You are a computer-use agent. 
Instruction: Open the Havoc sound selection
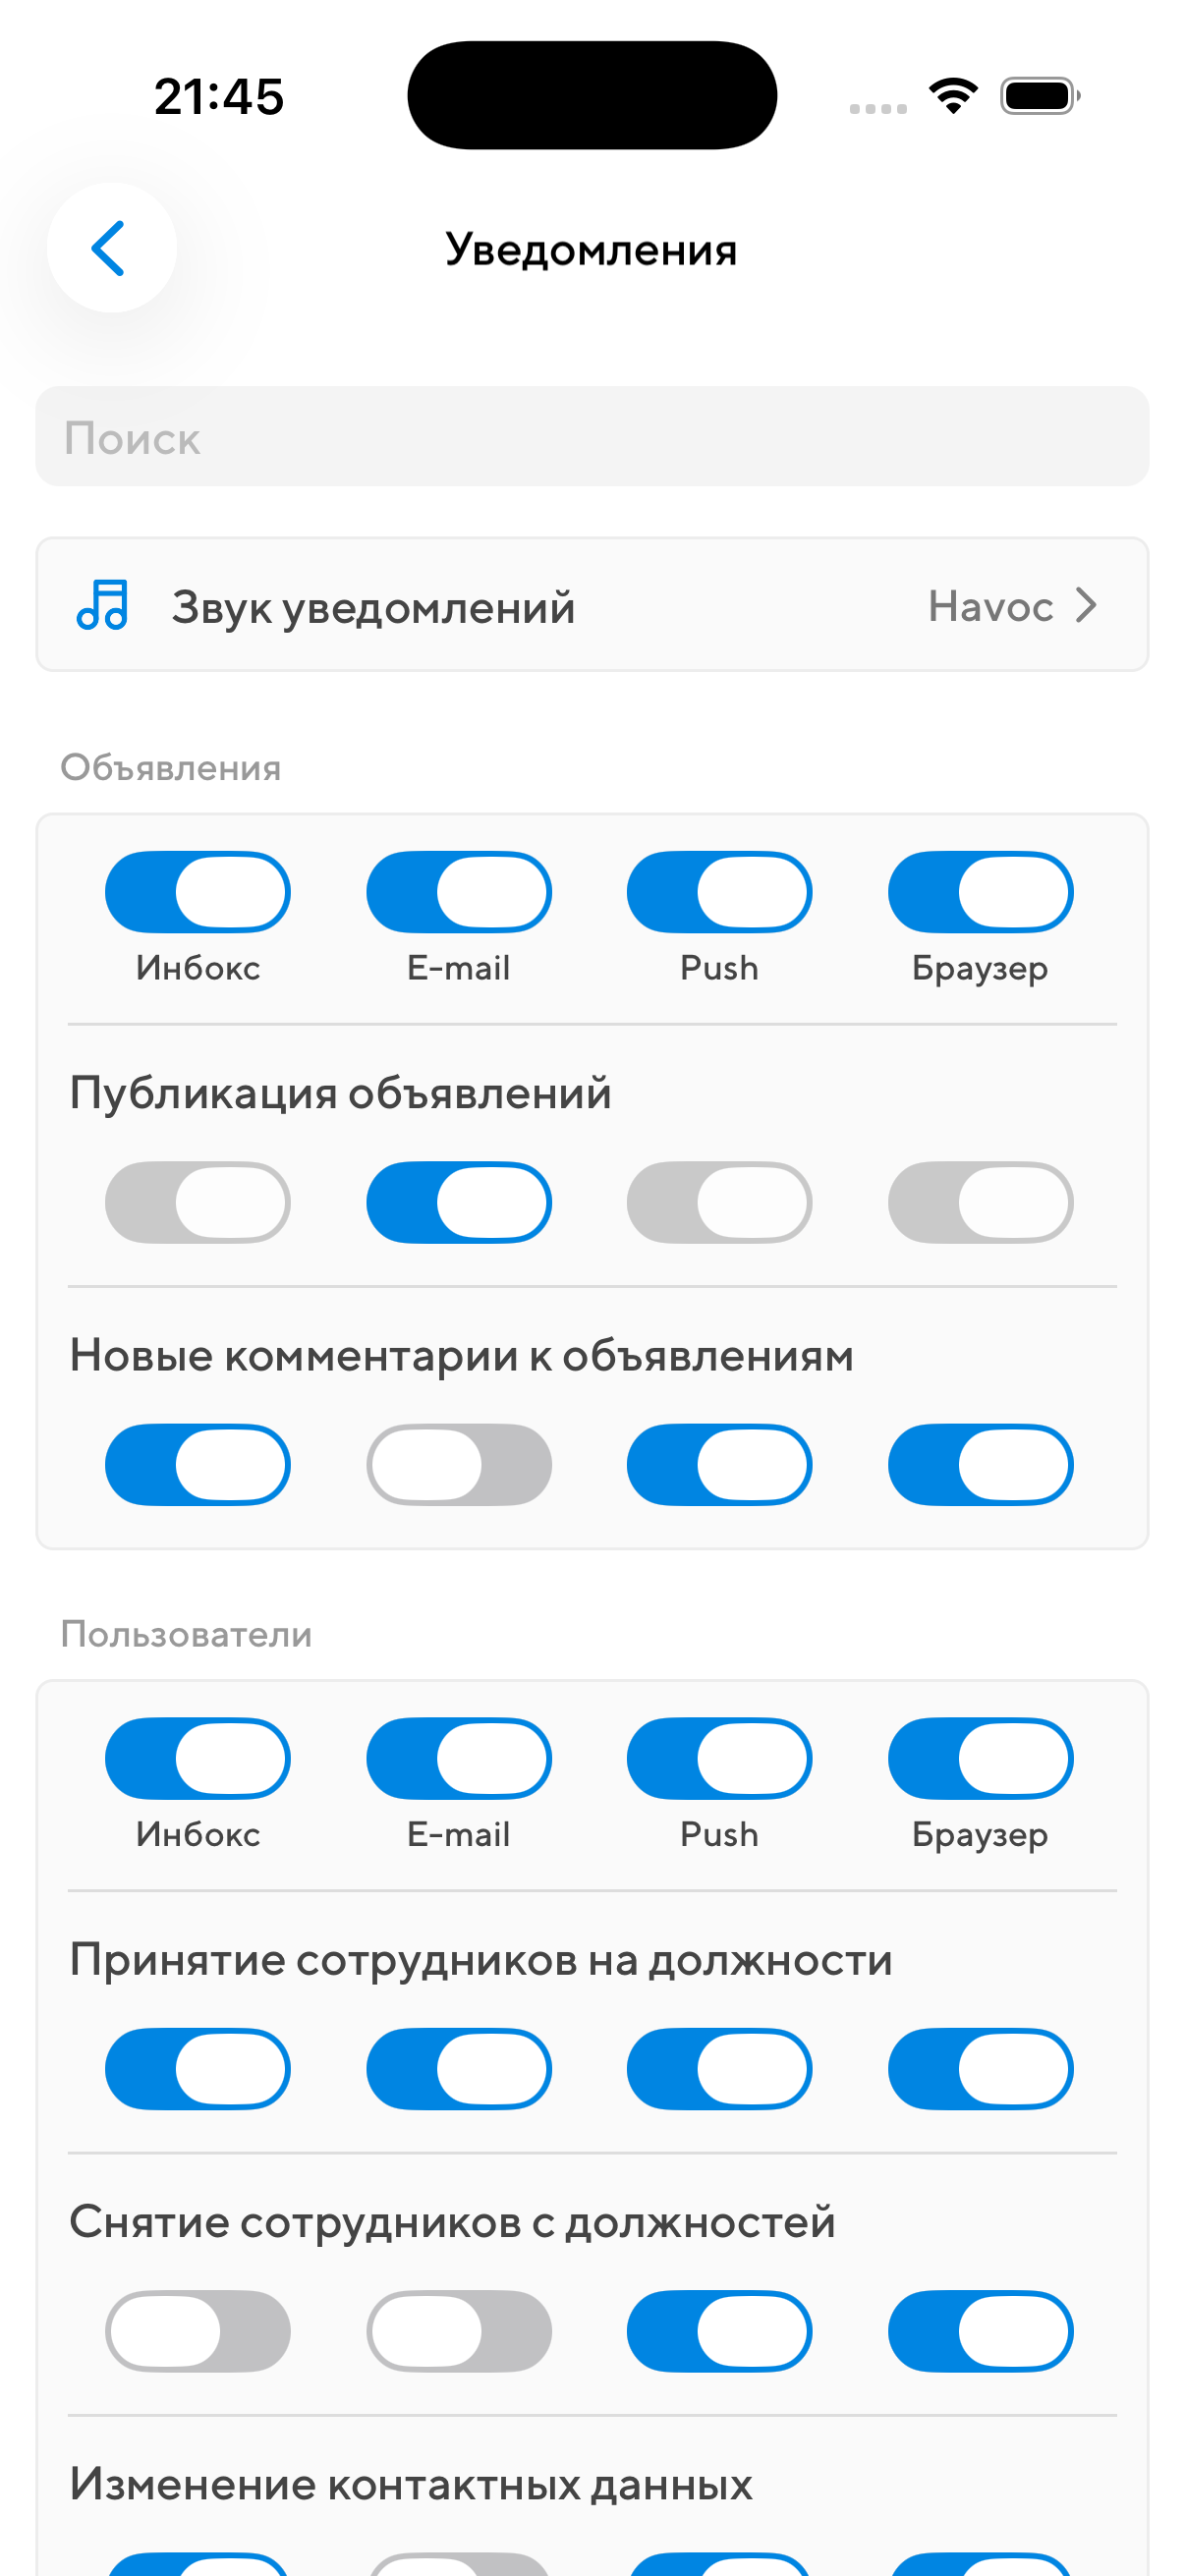[990, 606]
